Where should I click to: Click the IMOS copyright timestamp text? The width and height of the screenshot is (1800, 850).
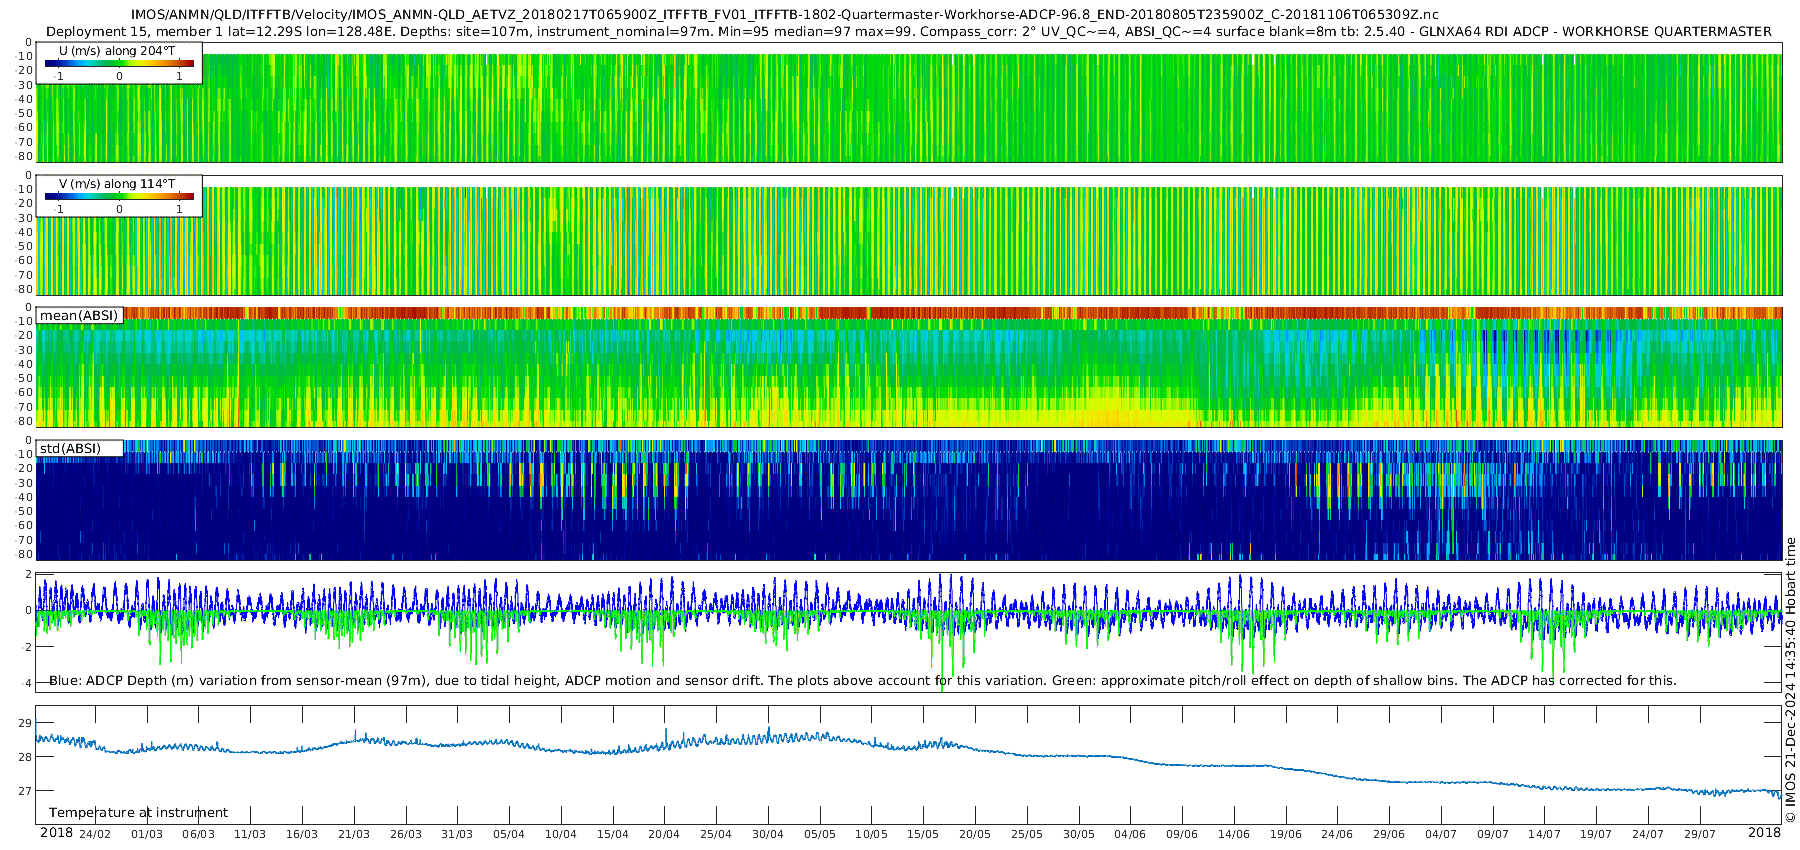1790,680
